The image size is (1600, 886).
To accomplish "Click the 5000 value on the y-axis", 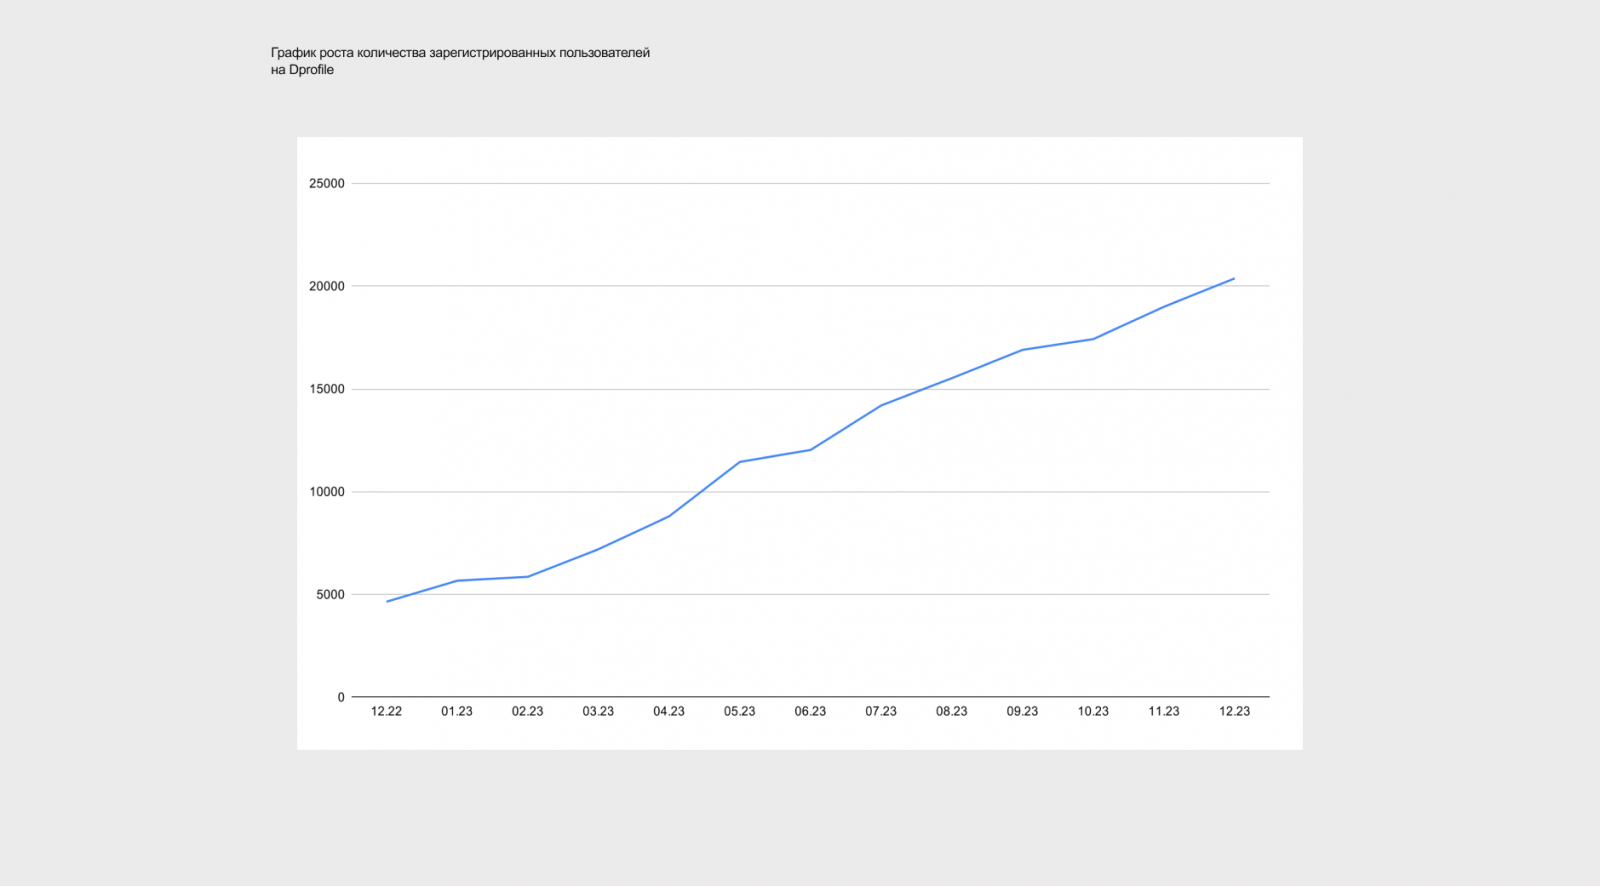I will tap(330, 595).
